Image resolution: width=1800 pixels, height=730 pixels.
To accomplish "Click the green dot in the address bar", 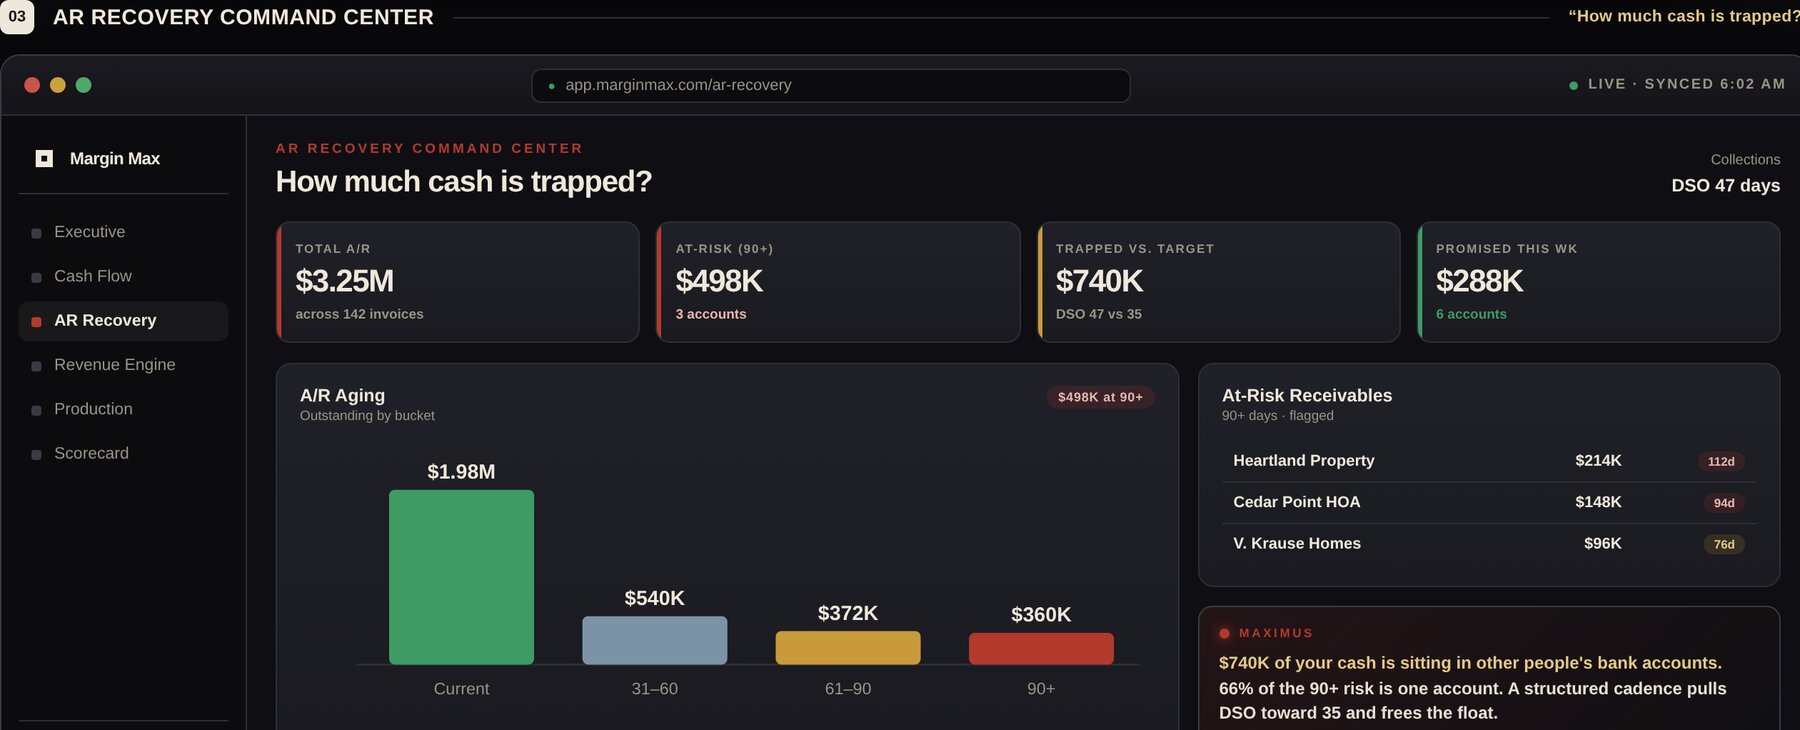I will (551, 86).
